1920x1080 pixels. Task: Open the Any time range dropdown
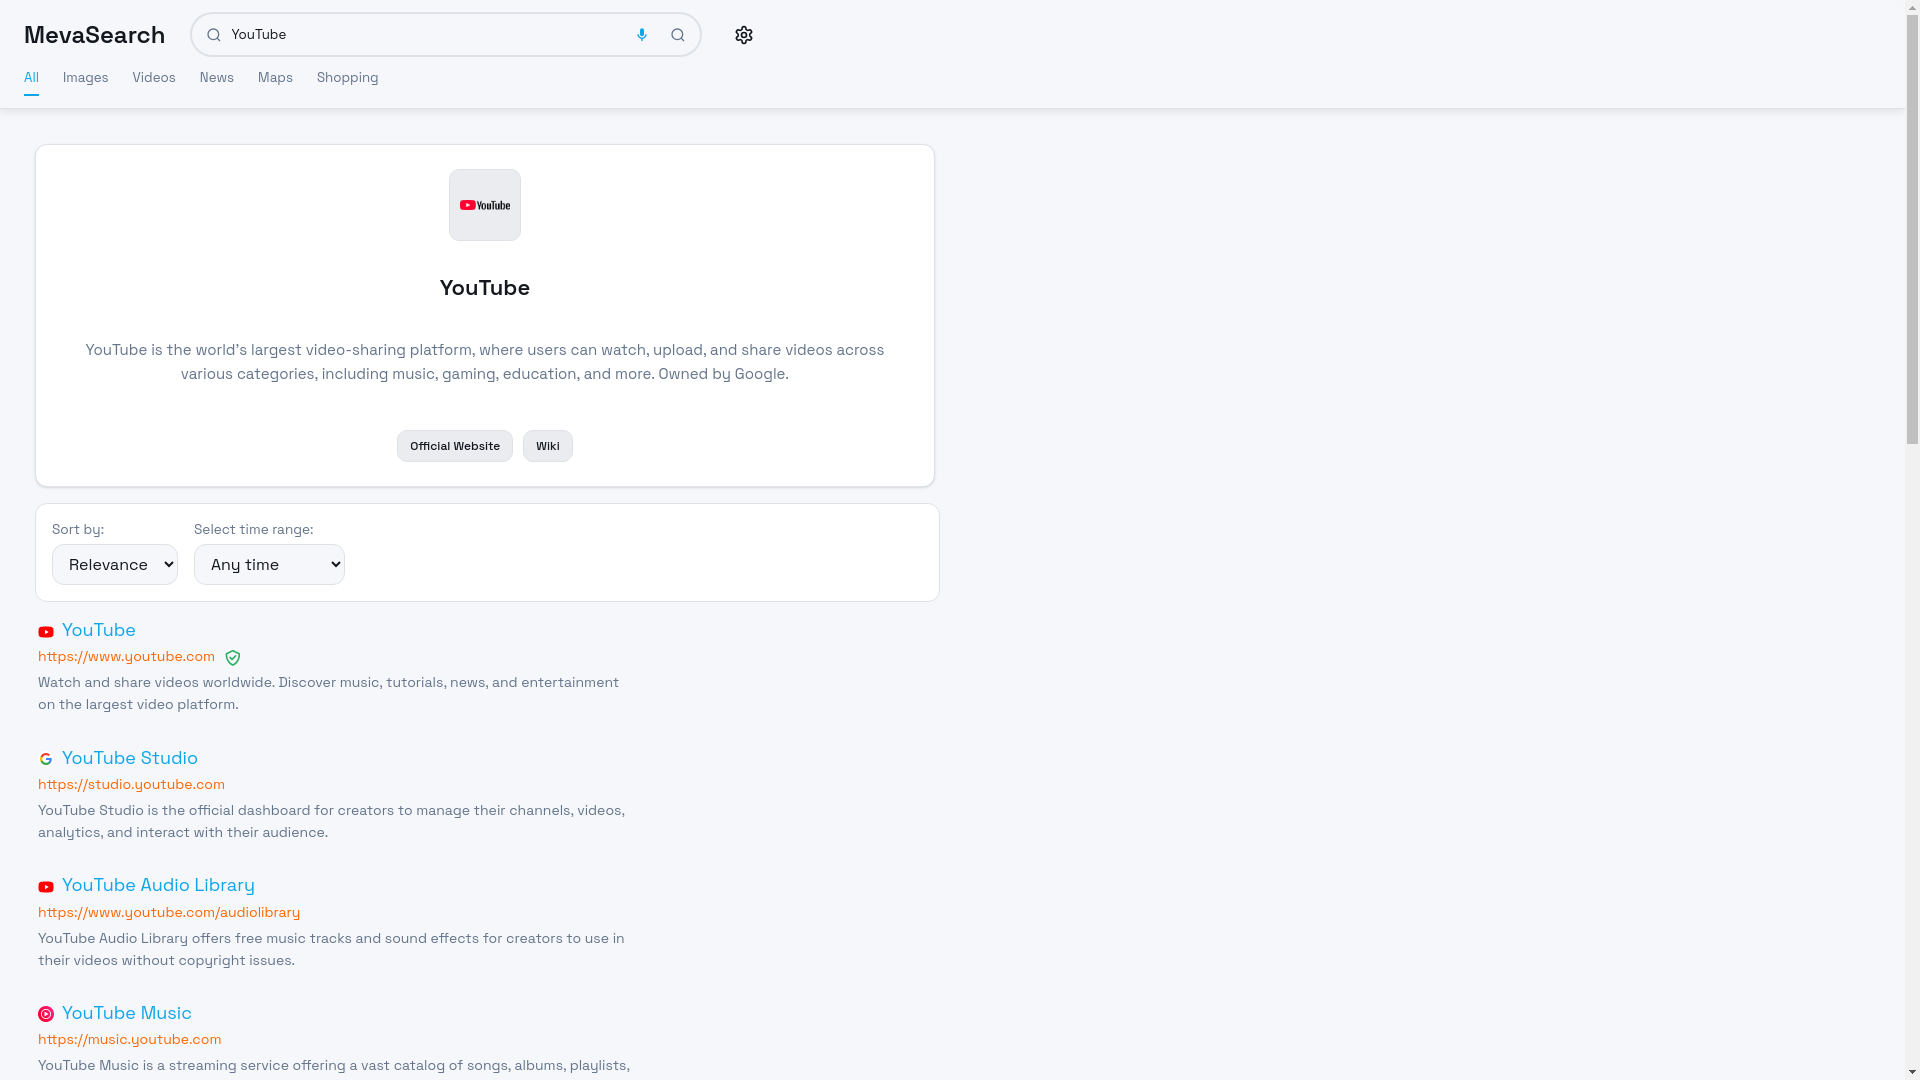click(269, 564)
